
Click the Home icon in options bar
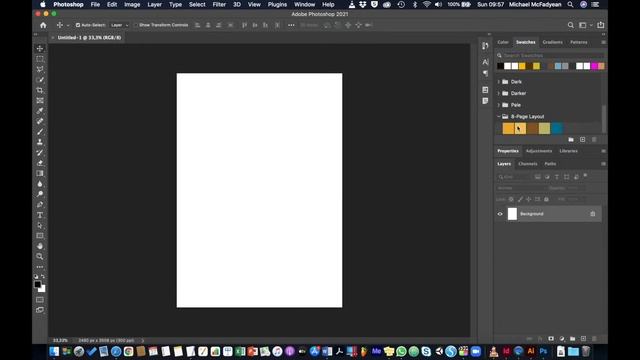[43, 25]
